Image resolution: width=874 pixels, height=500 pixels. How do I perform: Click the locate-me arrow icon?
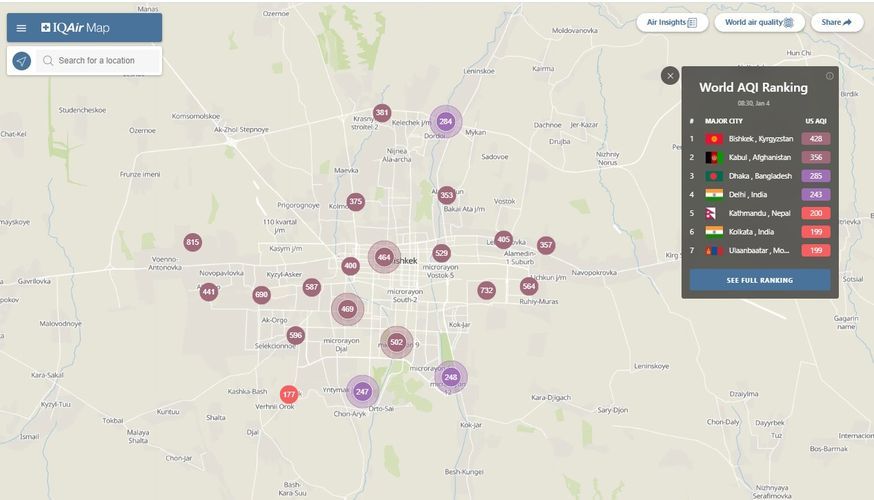coord(22,61)
